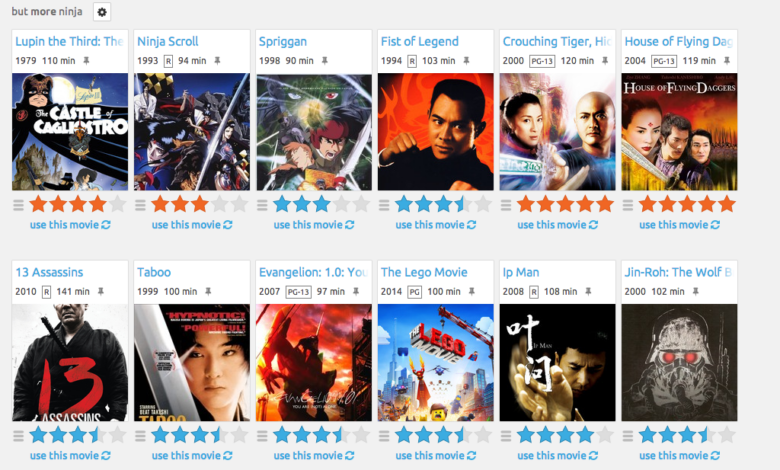The height and width of the screenshot is (470, 780).
Task: Rate Ninja Scroll five stars
Action: coord(239,204)
